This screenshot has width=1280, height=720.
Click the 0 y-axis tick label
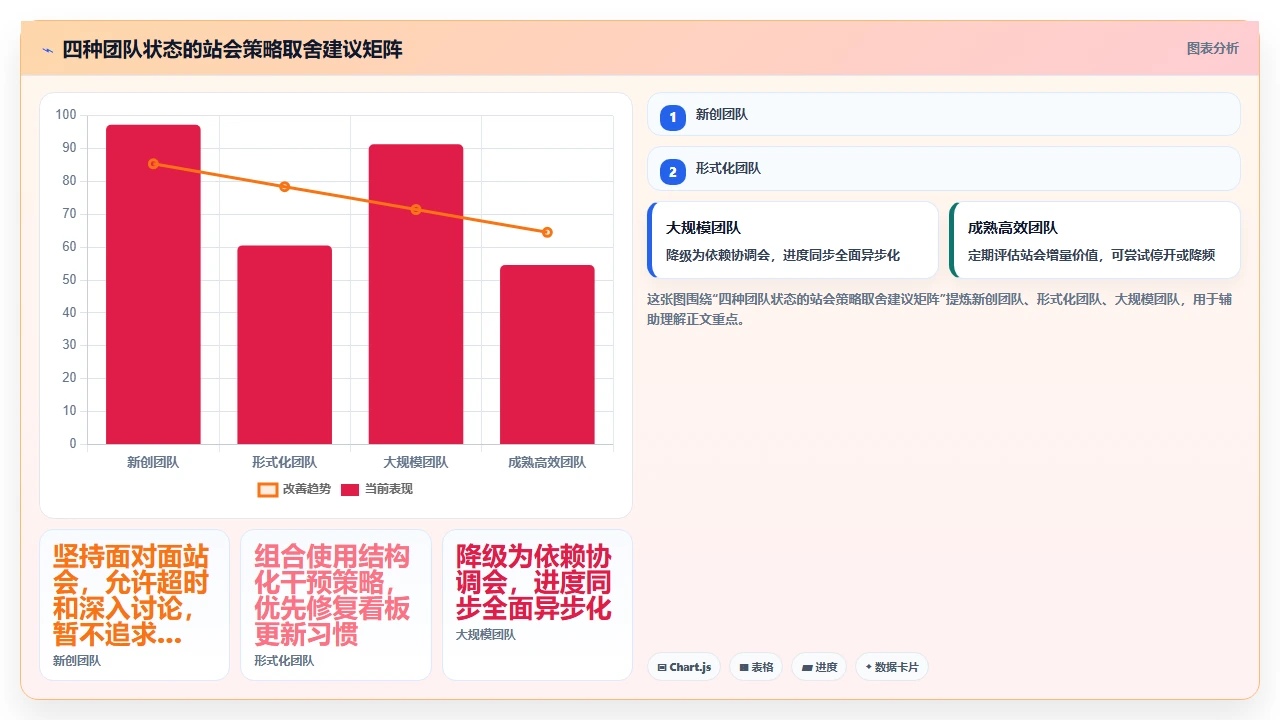72,444
